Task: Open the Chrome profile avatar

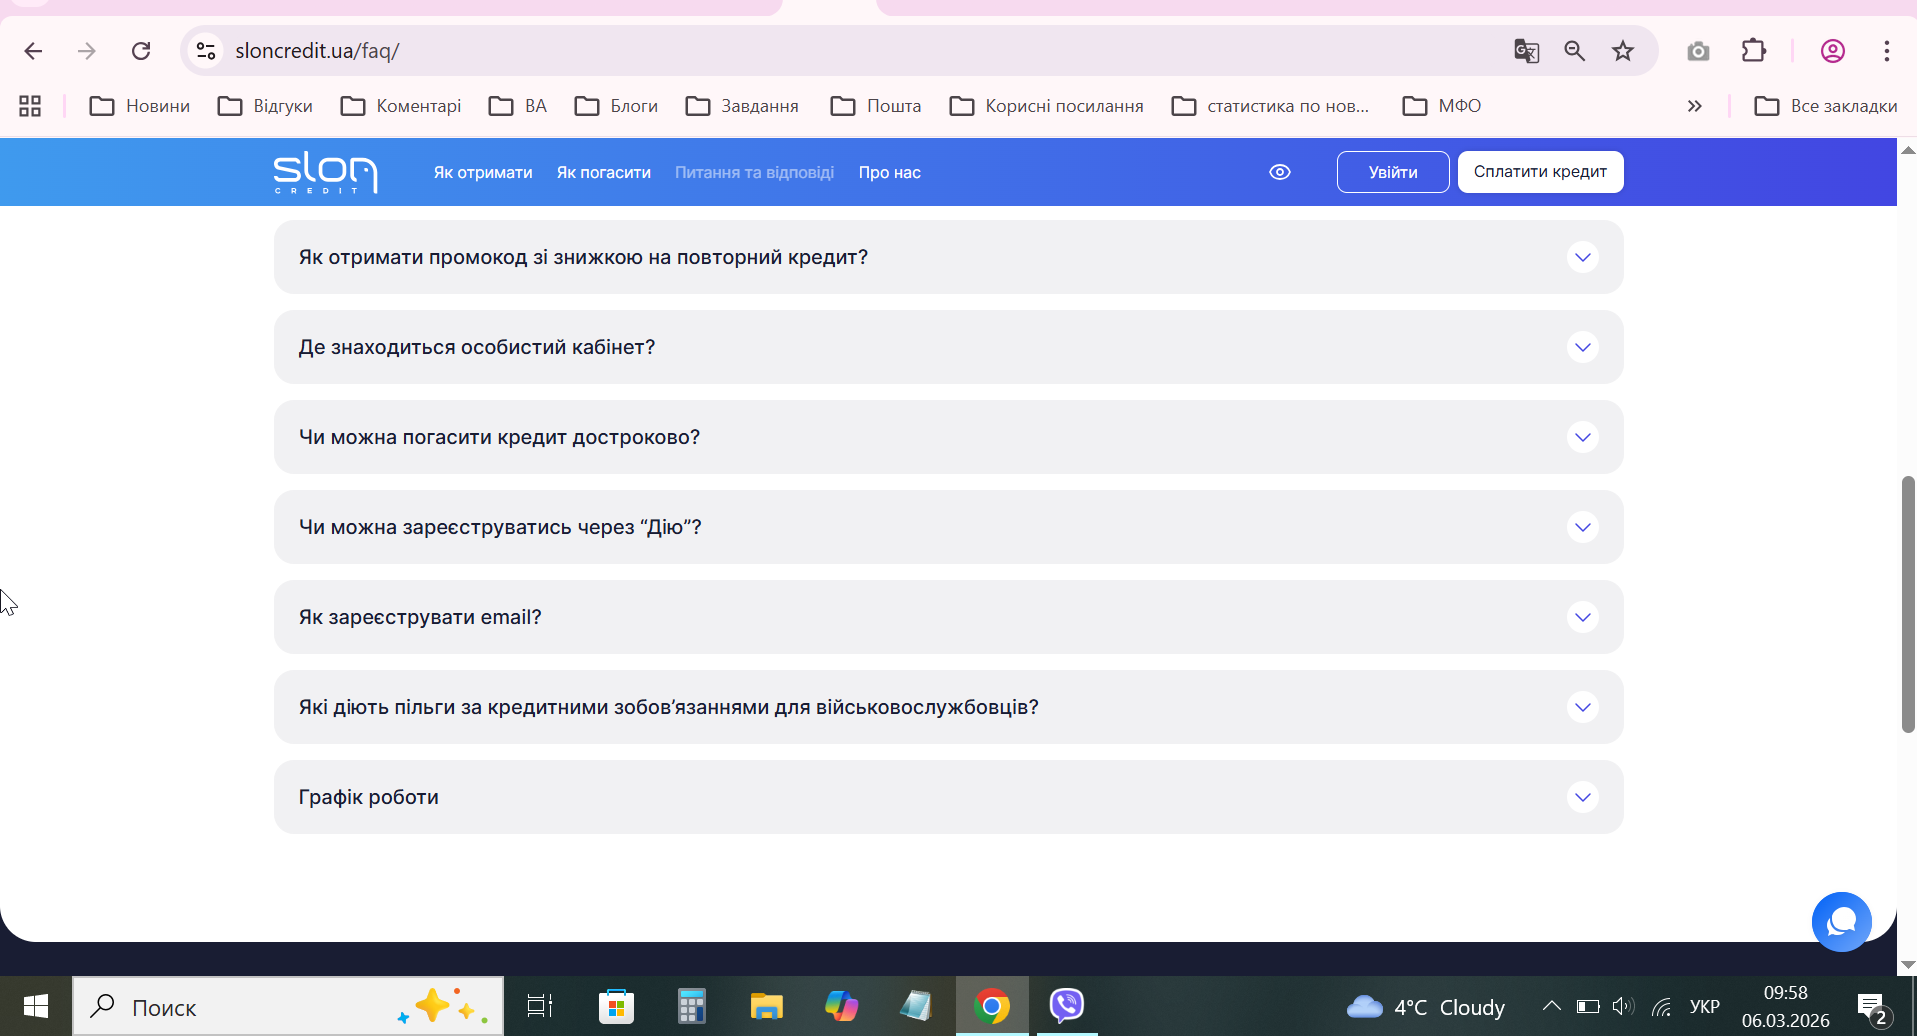Action: (x=1833, y=51)
